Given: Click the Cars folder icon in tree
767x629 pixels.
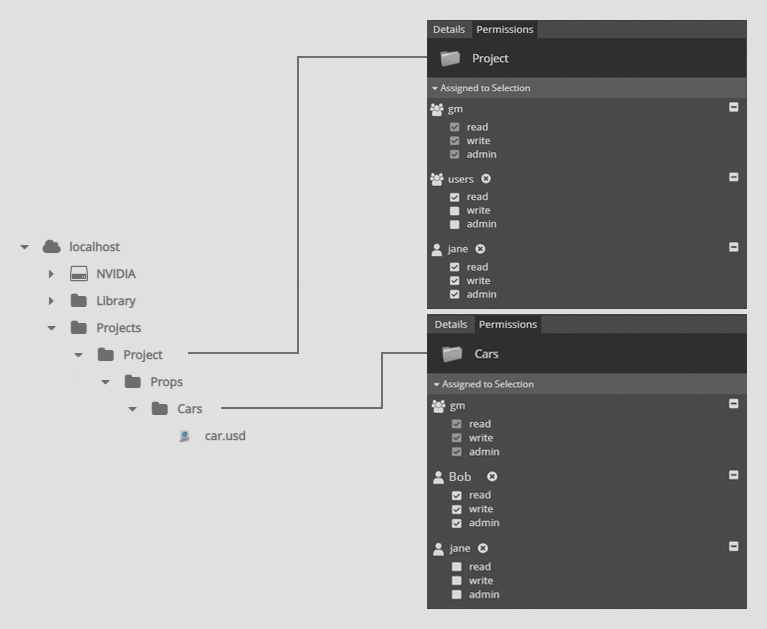Looking at the screenshot, I should pos(159,408).
